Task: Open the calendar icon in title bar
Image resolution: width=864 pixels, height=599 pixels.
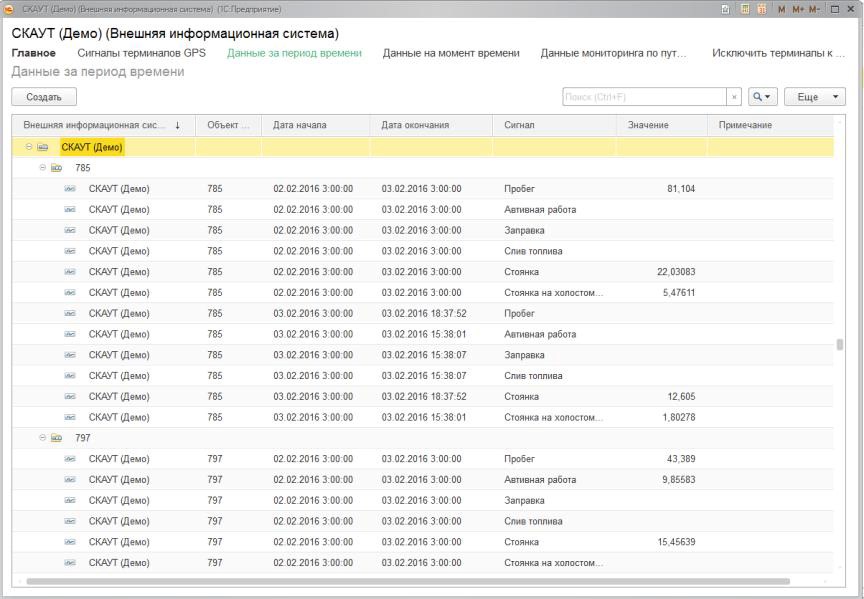Action: pyautogui.click(x=763, y=9)
